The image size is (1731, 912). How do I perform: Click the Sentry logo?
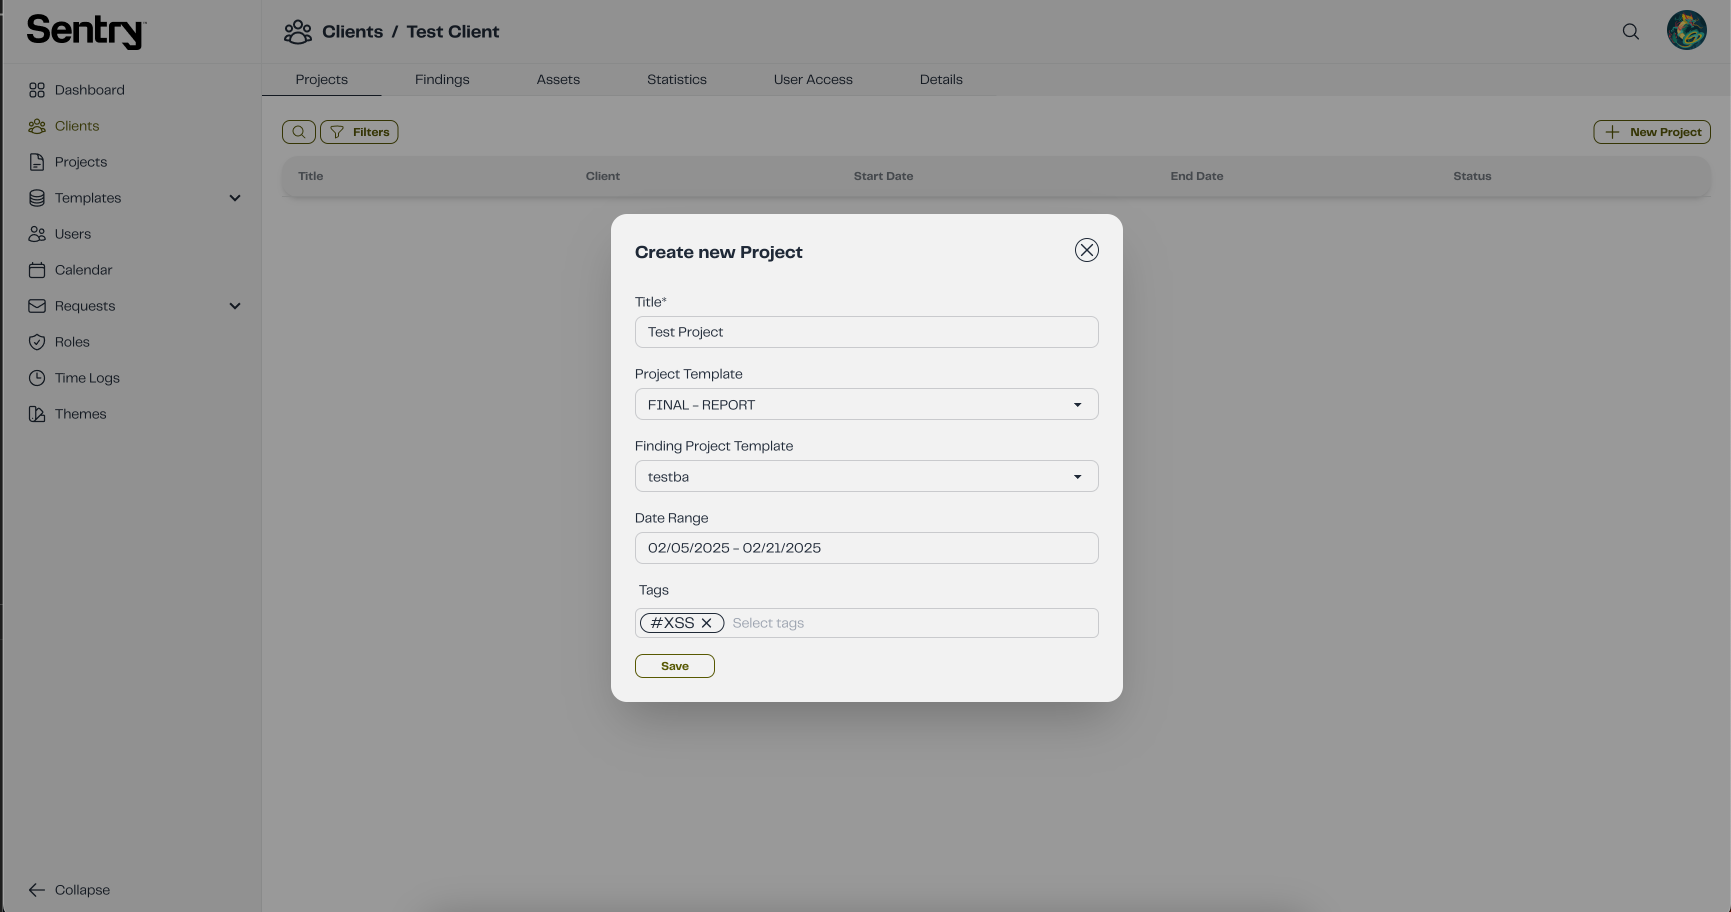click(86, 32)
